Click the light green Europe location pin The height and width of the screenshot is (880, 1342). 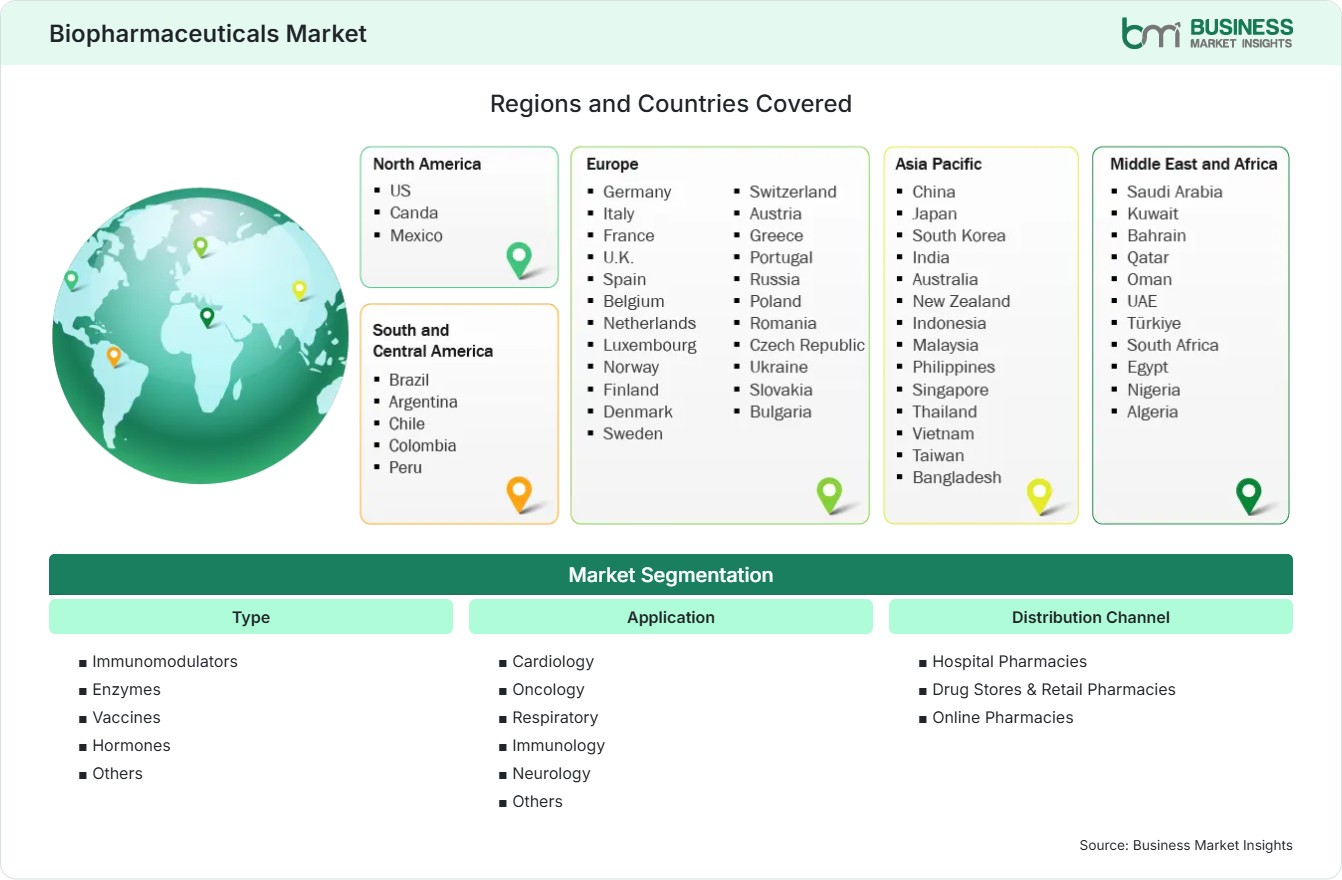point(829,494)
